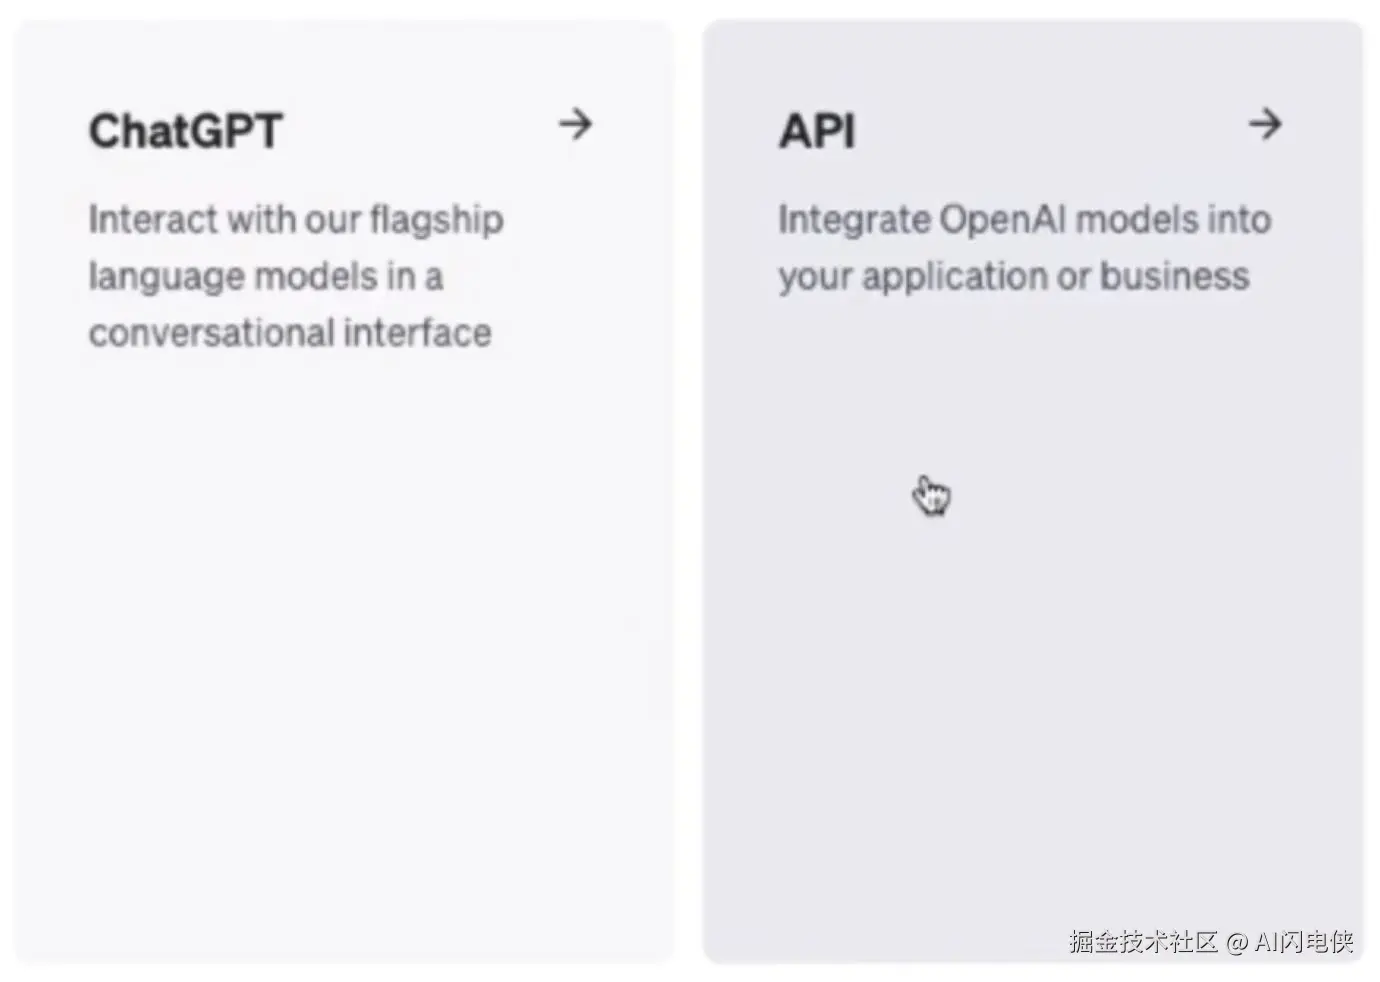Click the 掘金技术社区 watermark text
The image size is (1380, 982).
[1142, 942]
